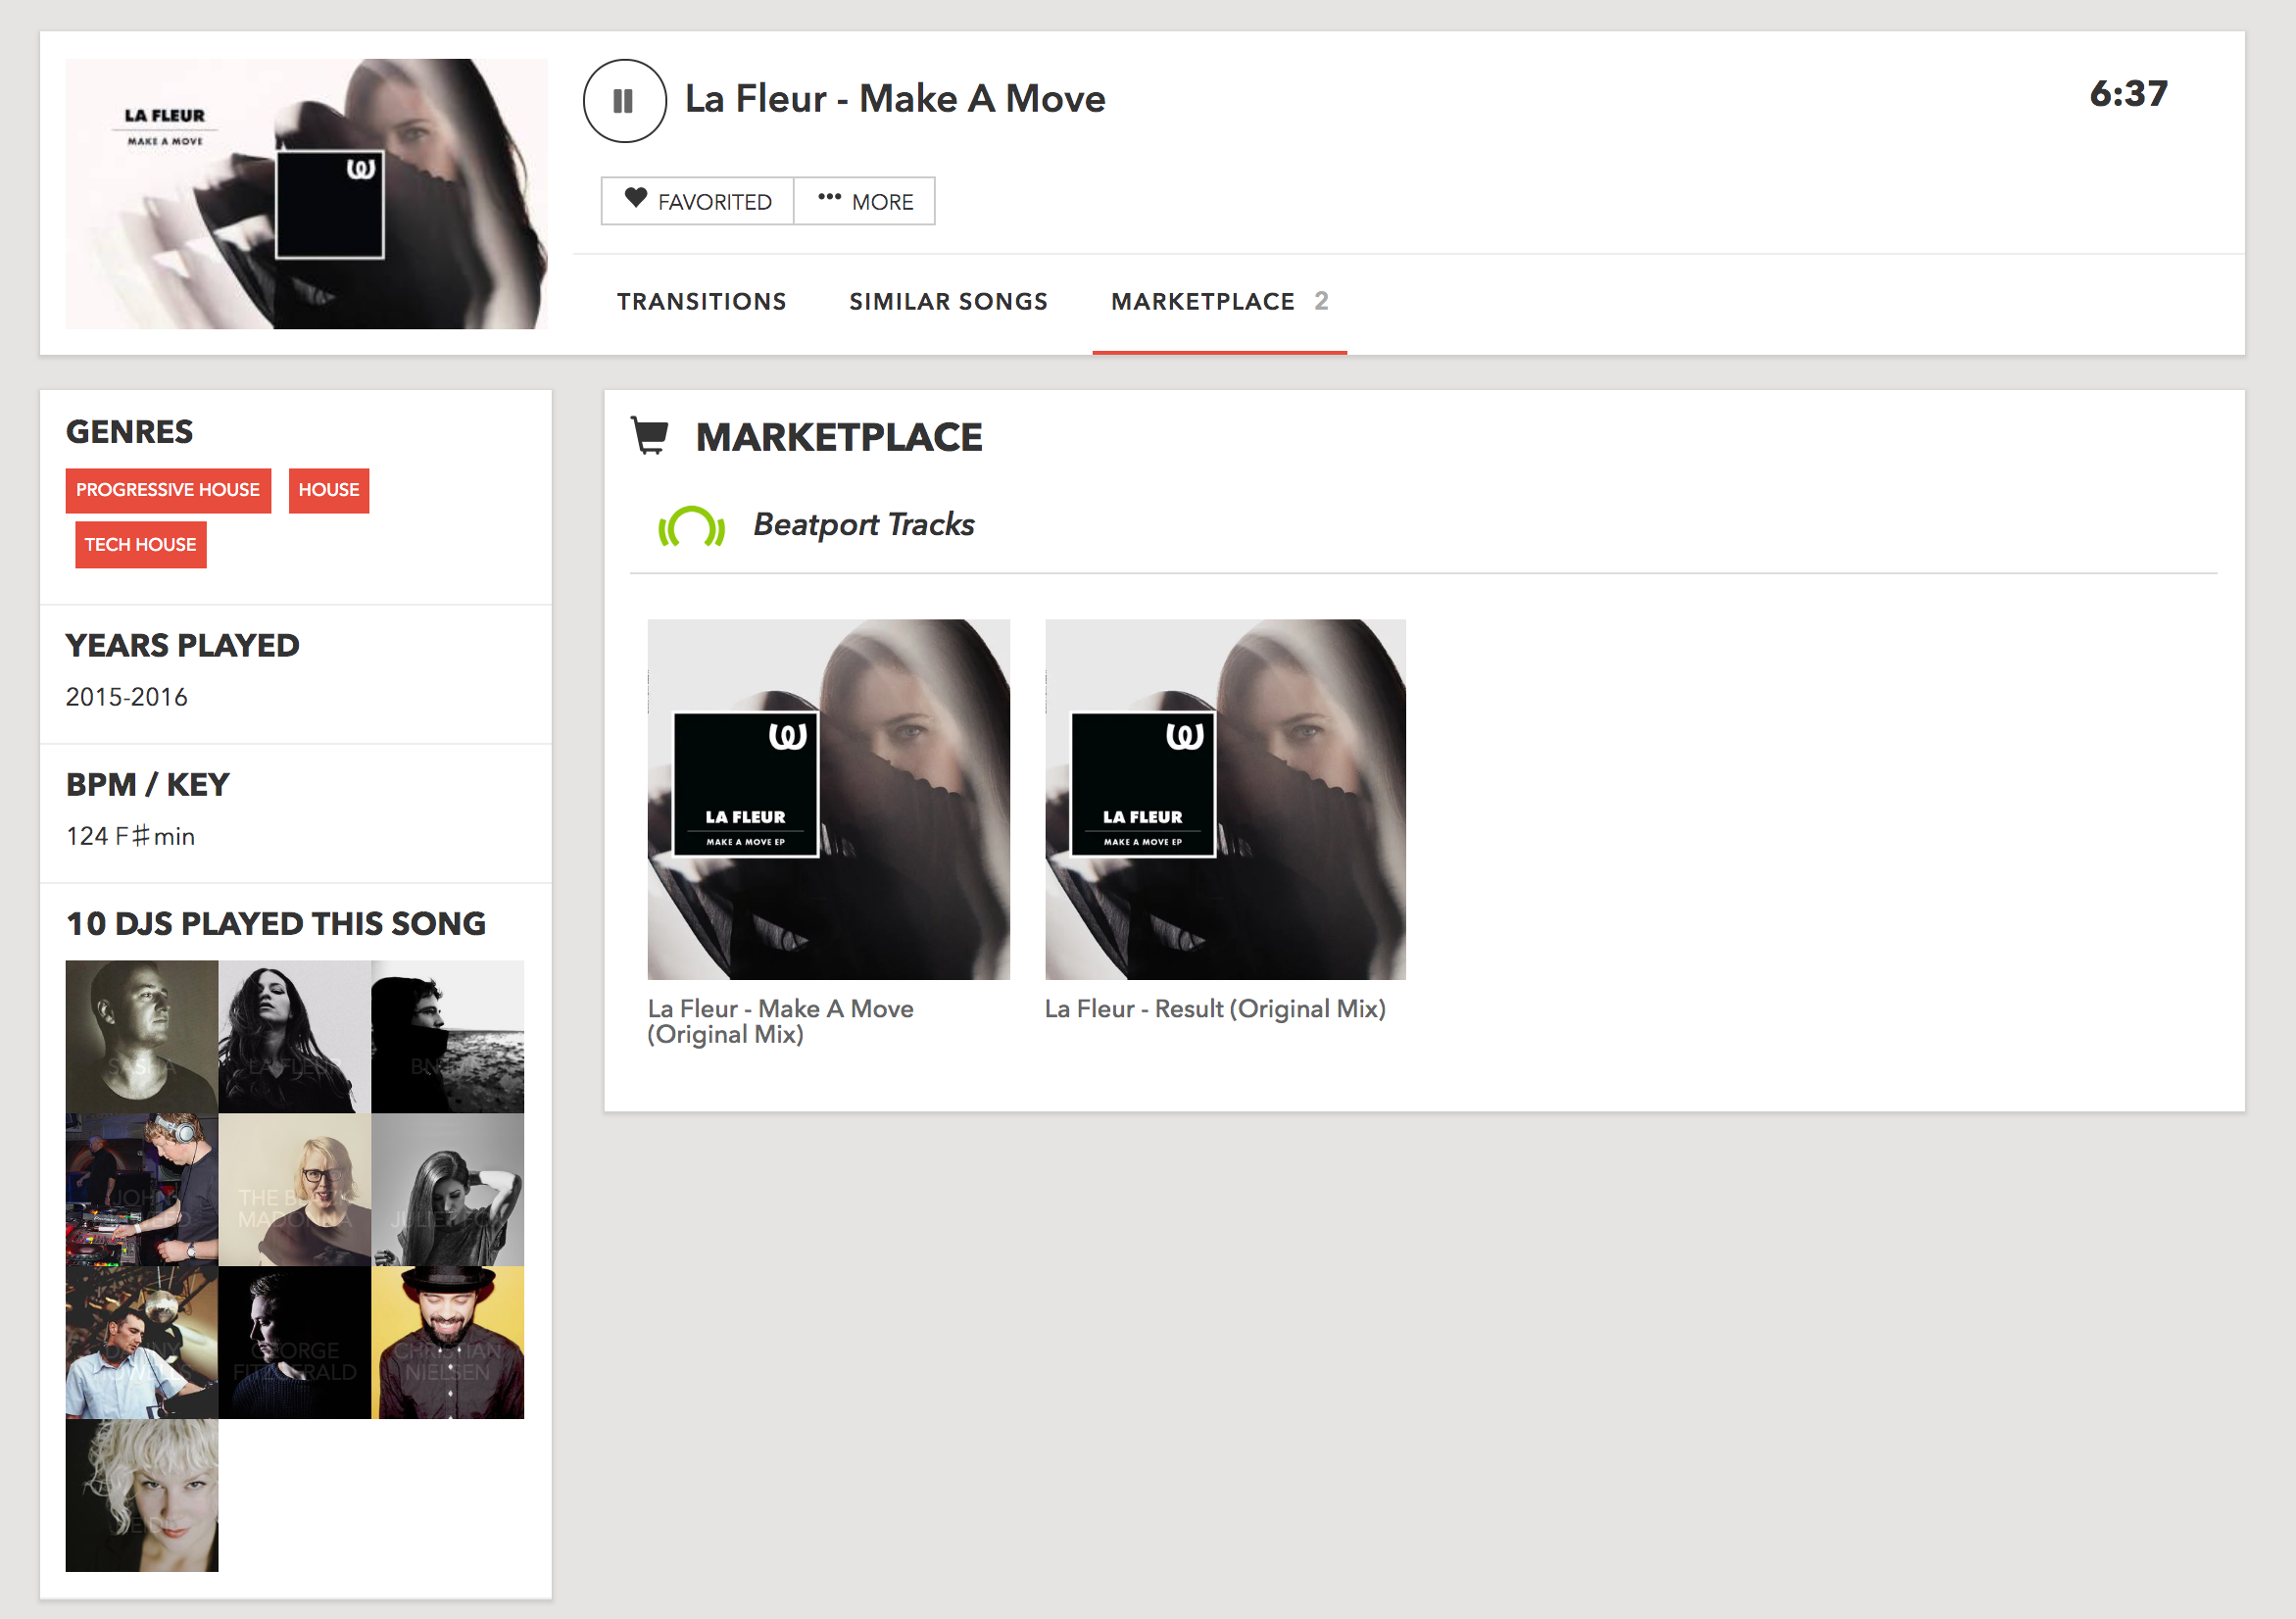Image resolution: width=2296 pixels, height=1619 pixels.
Task: Click the shopping cart Marketplace icon
Action: click(650, 436)
